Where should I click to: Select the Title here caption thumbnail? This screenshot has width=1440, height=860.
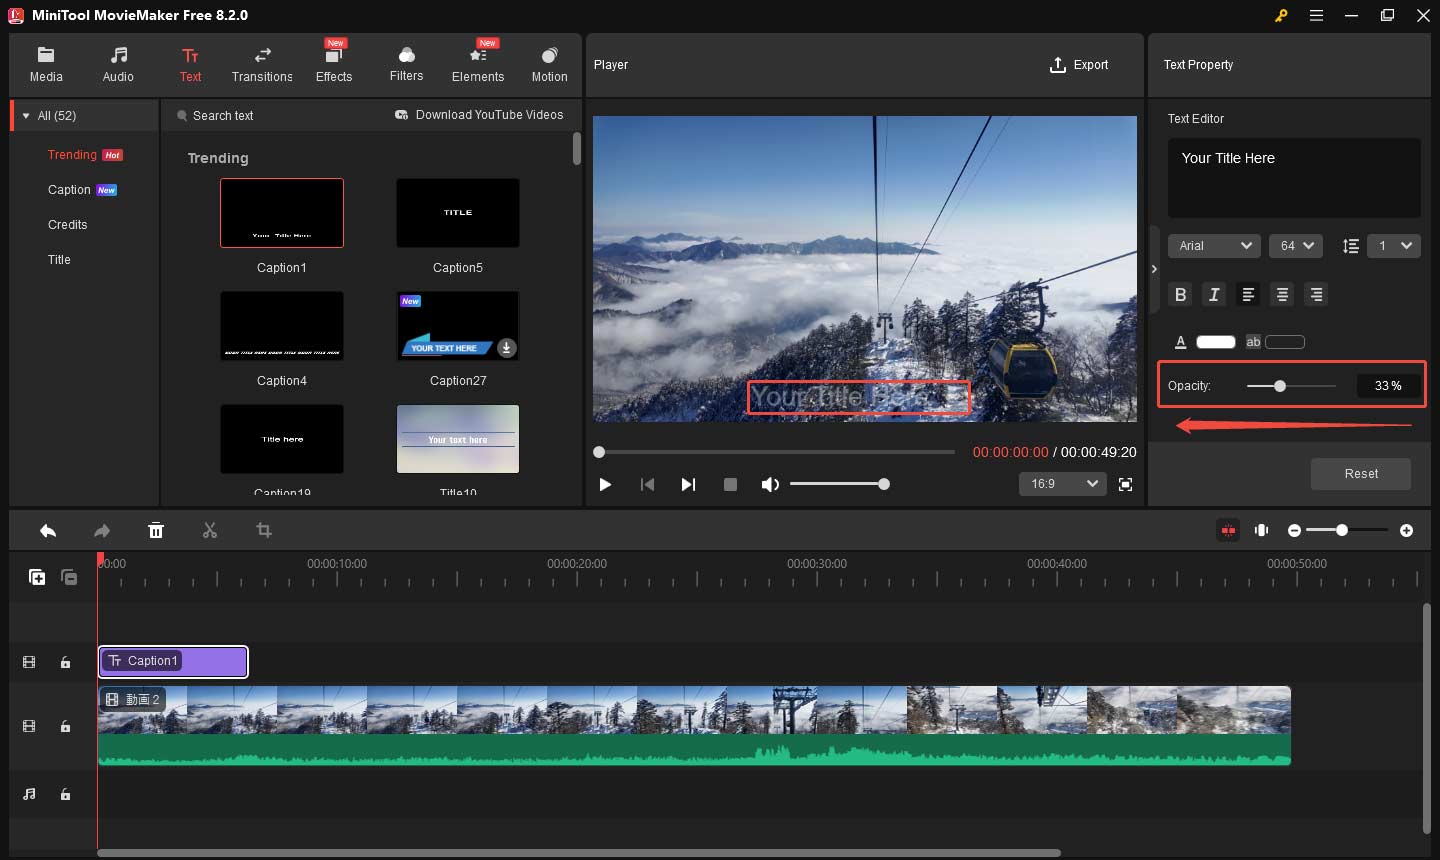coord(282,439)
